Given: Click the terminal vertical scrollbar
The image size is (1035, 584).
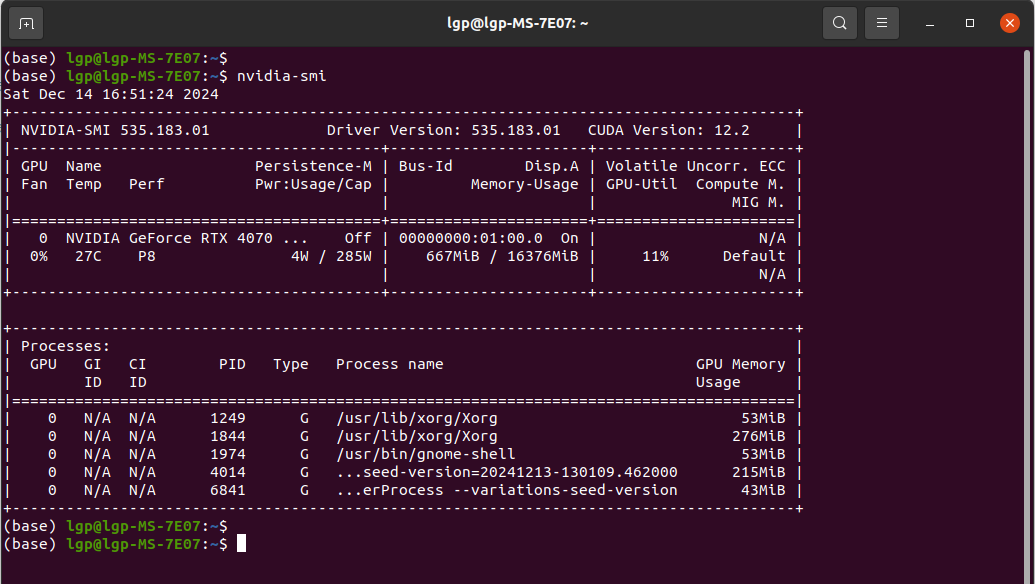Looking at the screenshot, I should pyautogui.click(x=1026, y=315).
